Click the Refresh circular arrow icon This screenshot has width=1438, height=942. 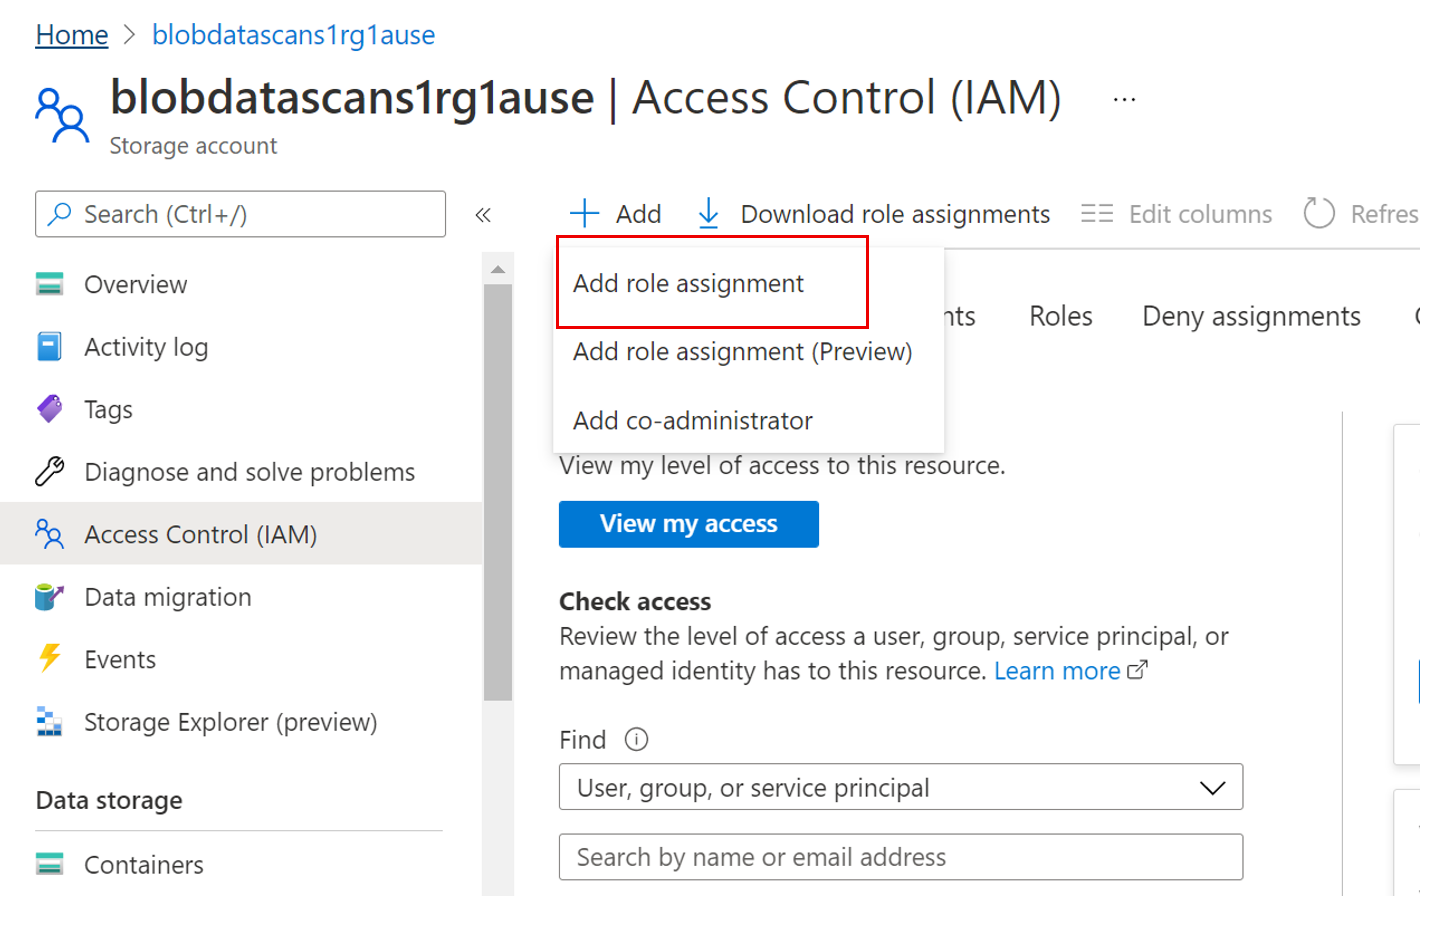coord(1319,213)
